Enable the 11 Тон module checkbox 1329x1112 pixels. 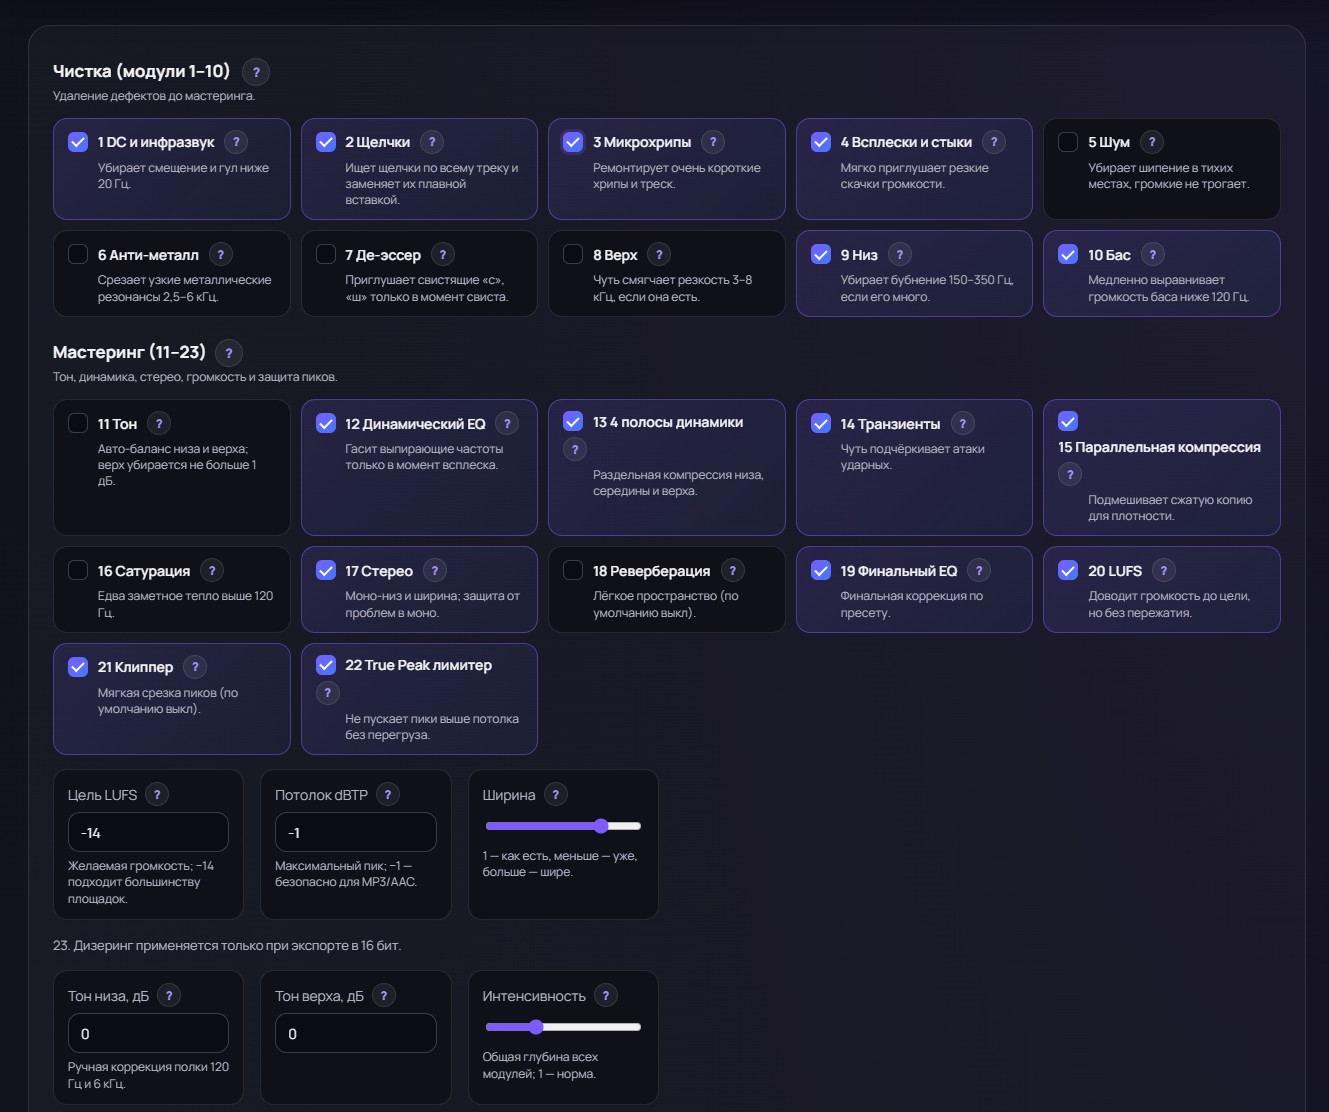(x=78, y=423)
